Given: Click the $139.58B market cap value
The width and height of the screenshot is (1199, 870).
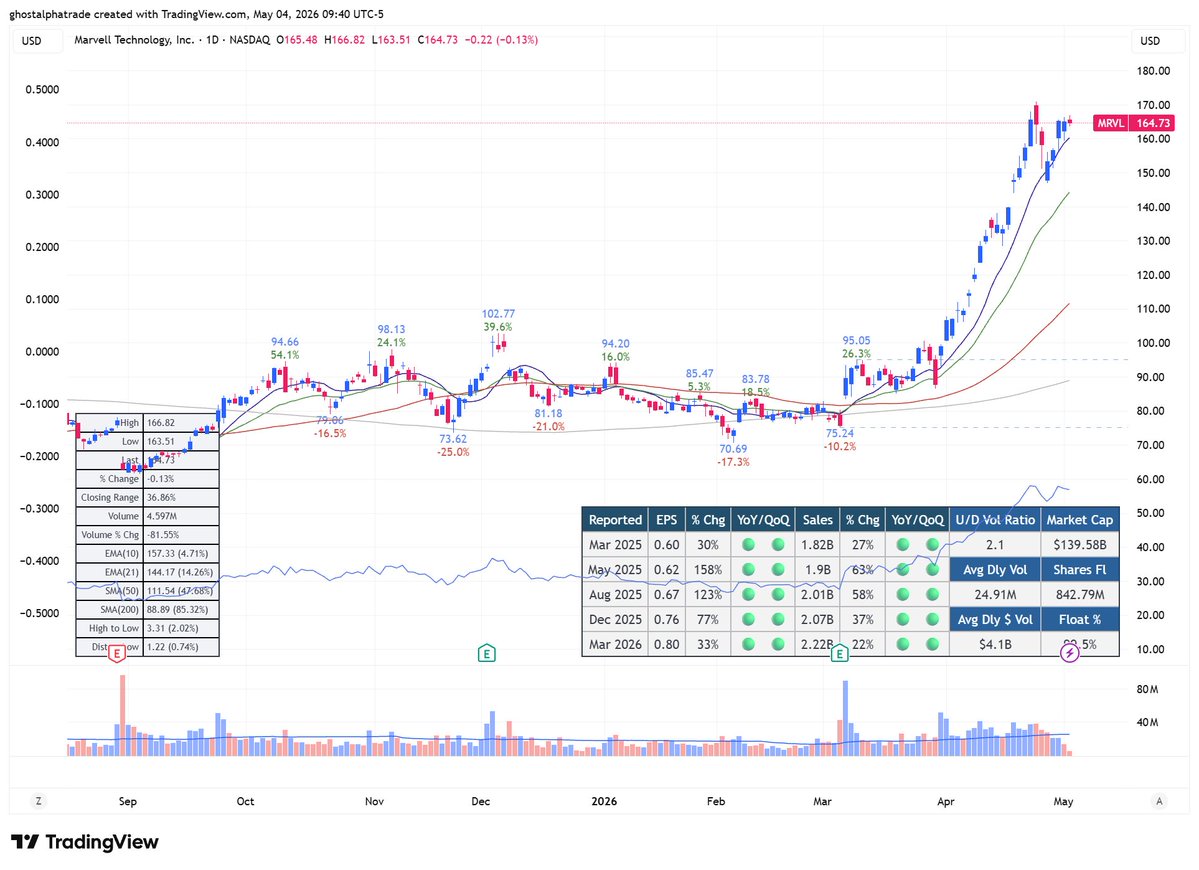Looking at the screenshot, I should pos(1080,544).
